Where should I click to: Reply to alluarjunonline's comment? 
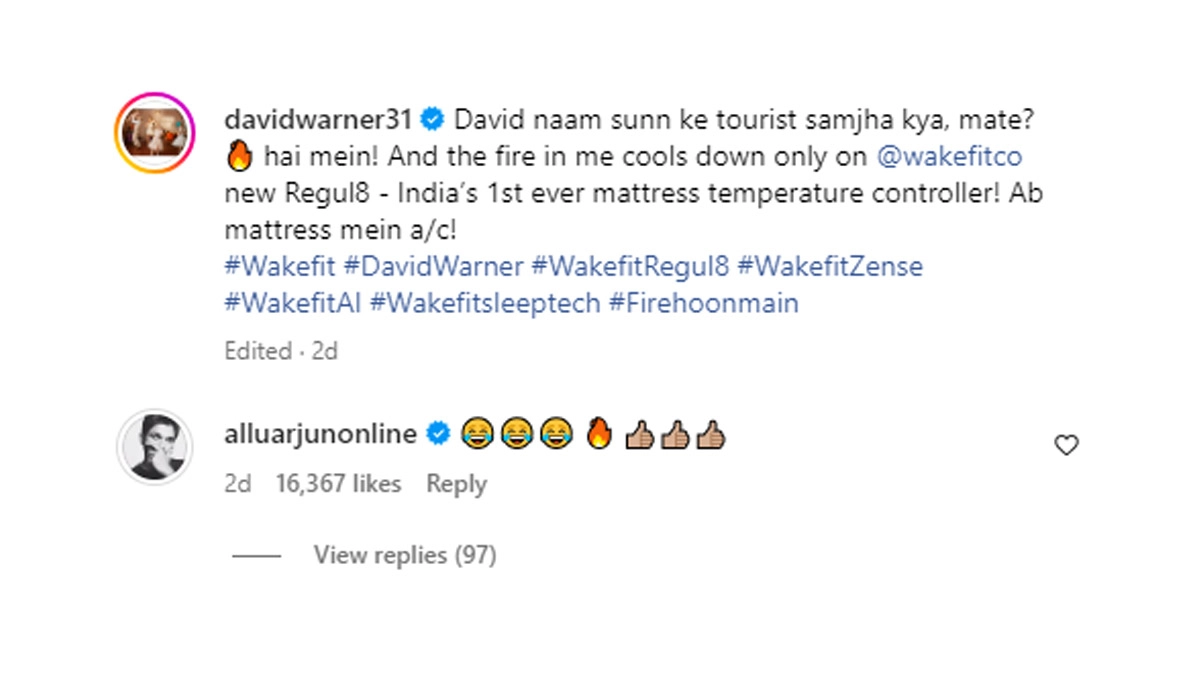456,484
